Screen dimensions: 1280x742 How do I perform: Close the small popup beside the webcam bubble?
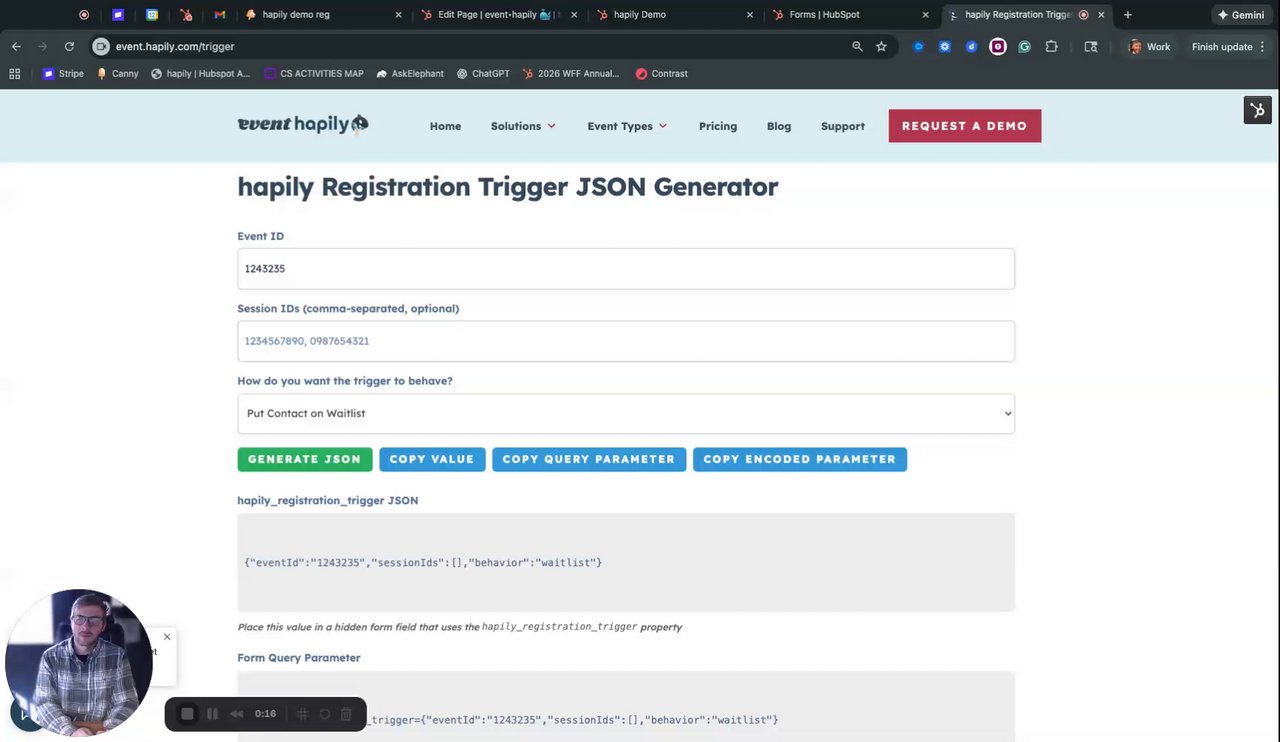[167, 637]
